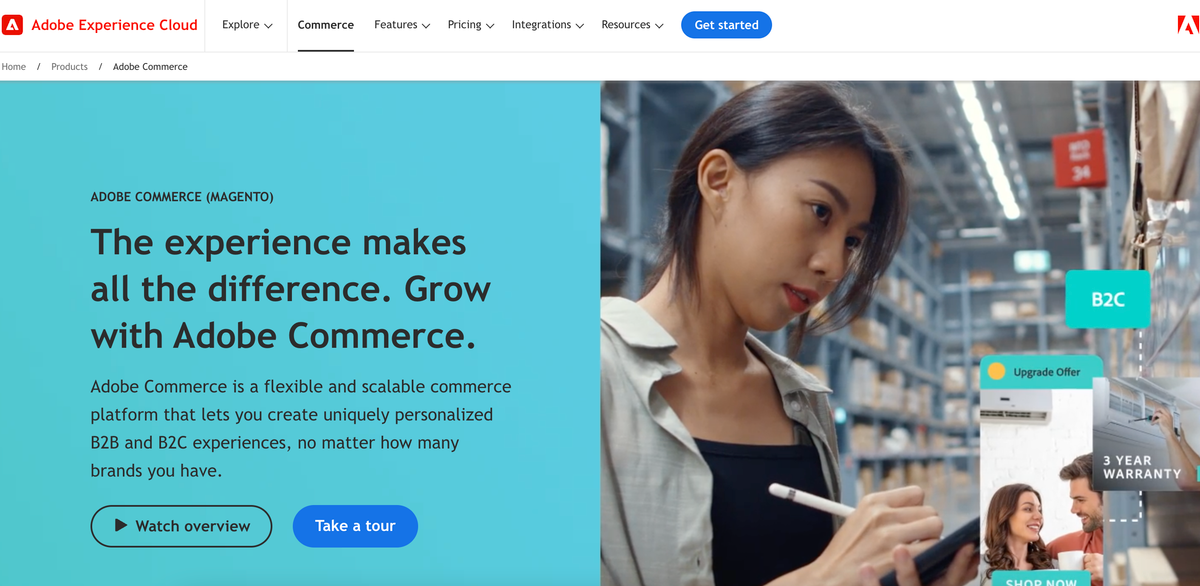The image size is (1200, 586).
Task: Select the Commerce tab
Action: pos(326,25)
